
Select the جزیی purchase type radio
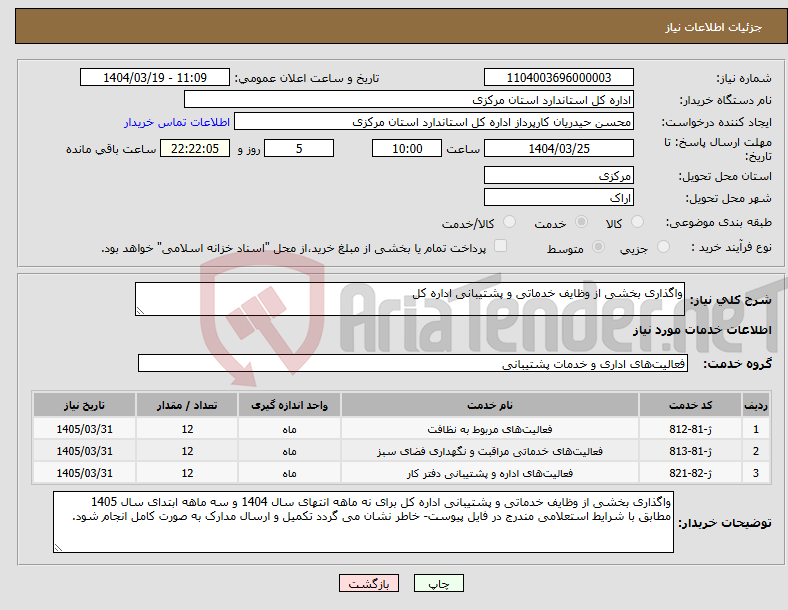[663, 246]
